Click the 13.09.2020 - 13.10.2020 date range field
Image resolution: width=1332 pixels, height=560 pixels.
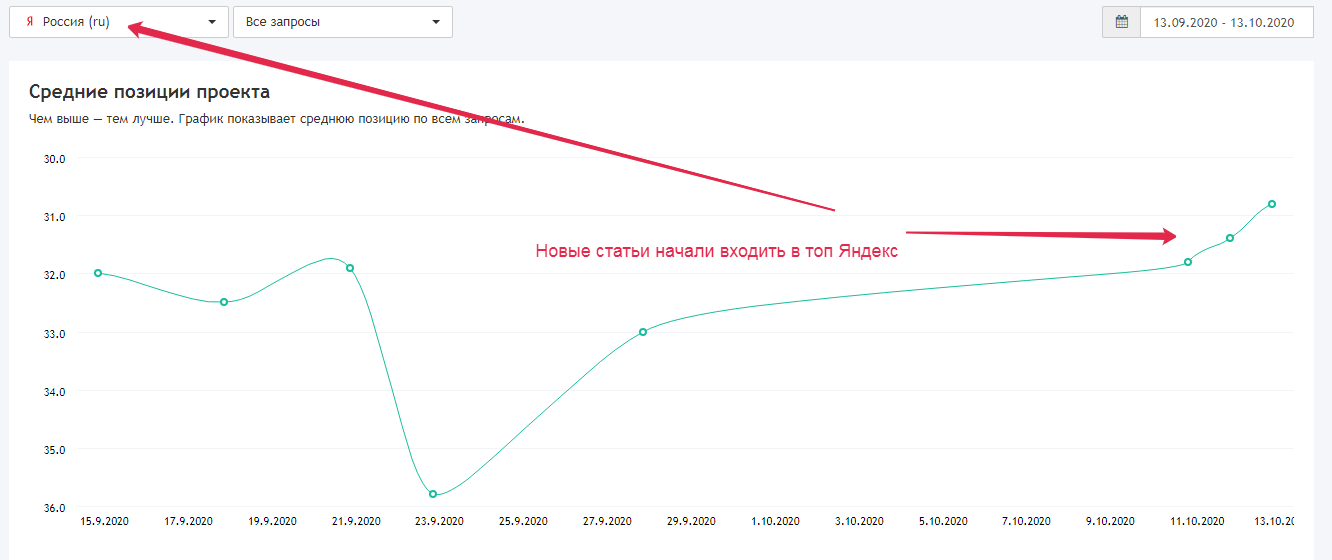click(1225, 22)
